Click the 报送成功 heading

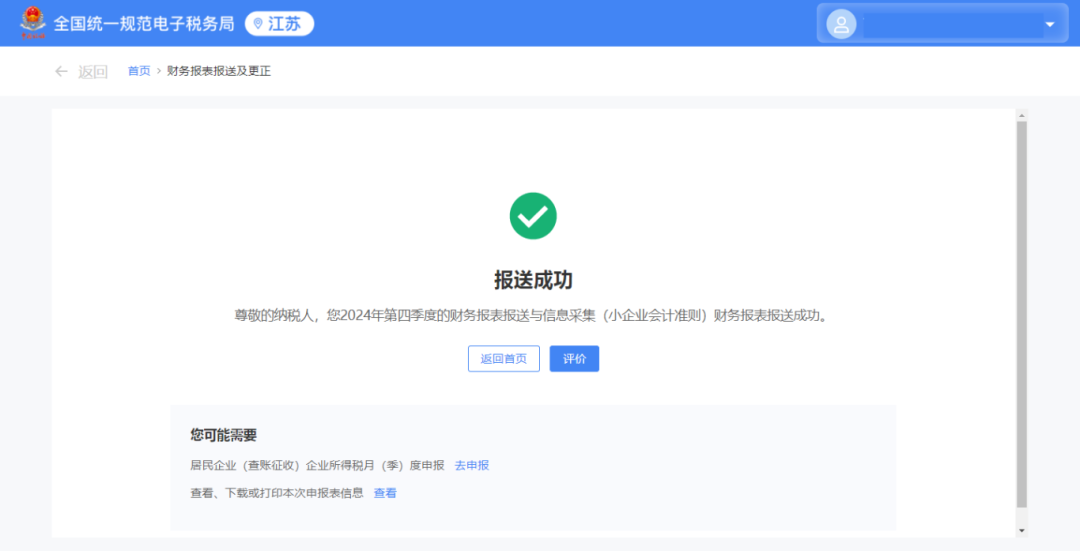coord(533,280)
